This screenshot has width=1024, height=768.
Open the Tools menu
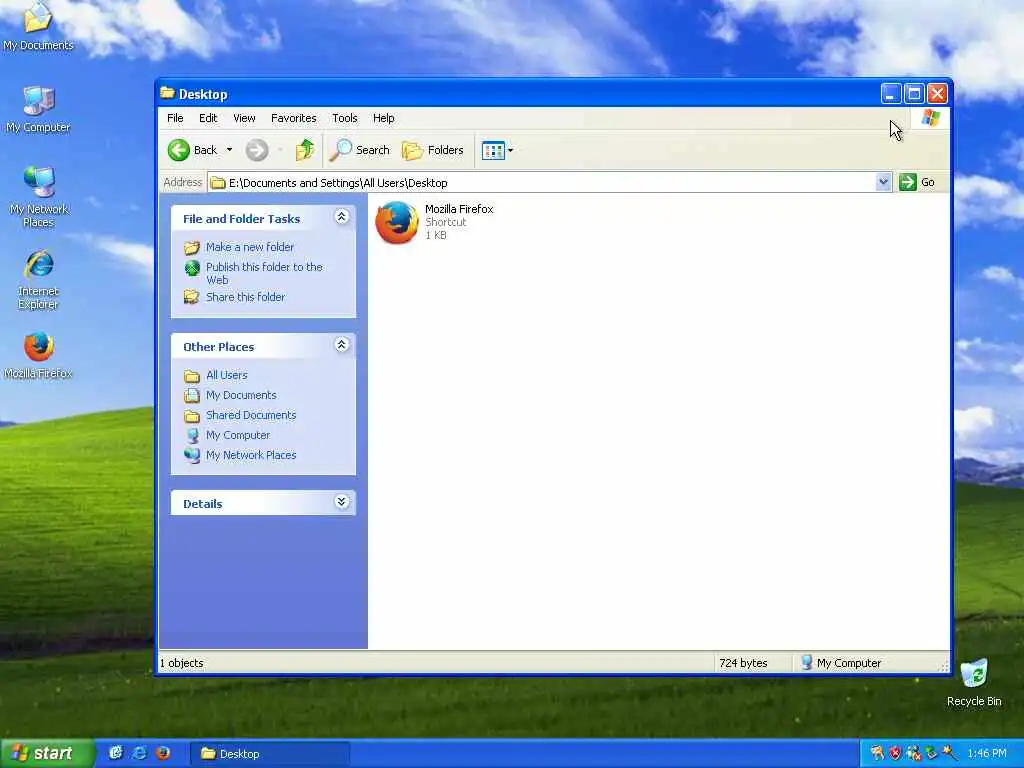pos(345,118)
